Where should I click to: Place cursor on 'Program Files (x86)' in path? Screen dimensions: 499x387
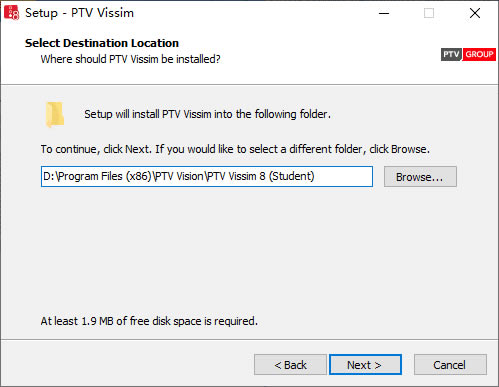(105, 176)
